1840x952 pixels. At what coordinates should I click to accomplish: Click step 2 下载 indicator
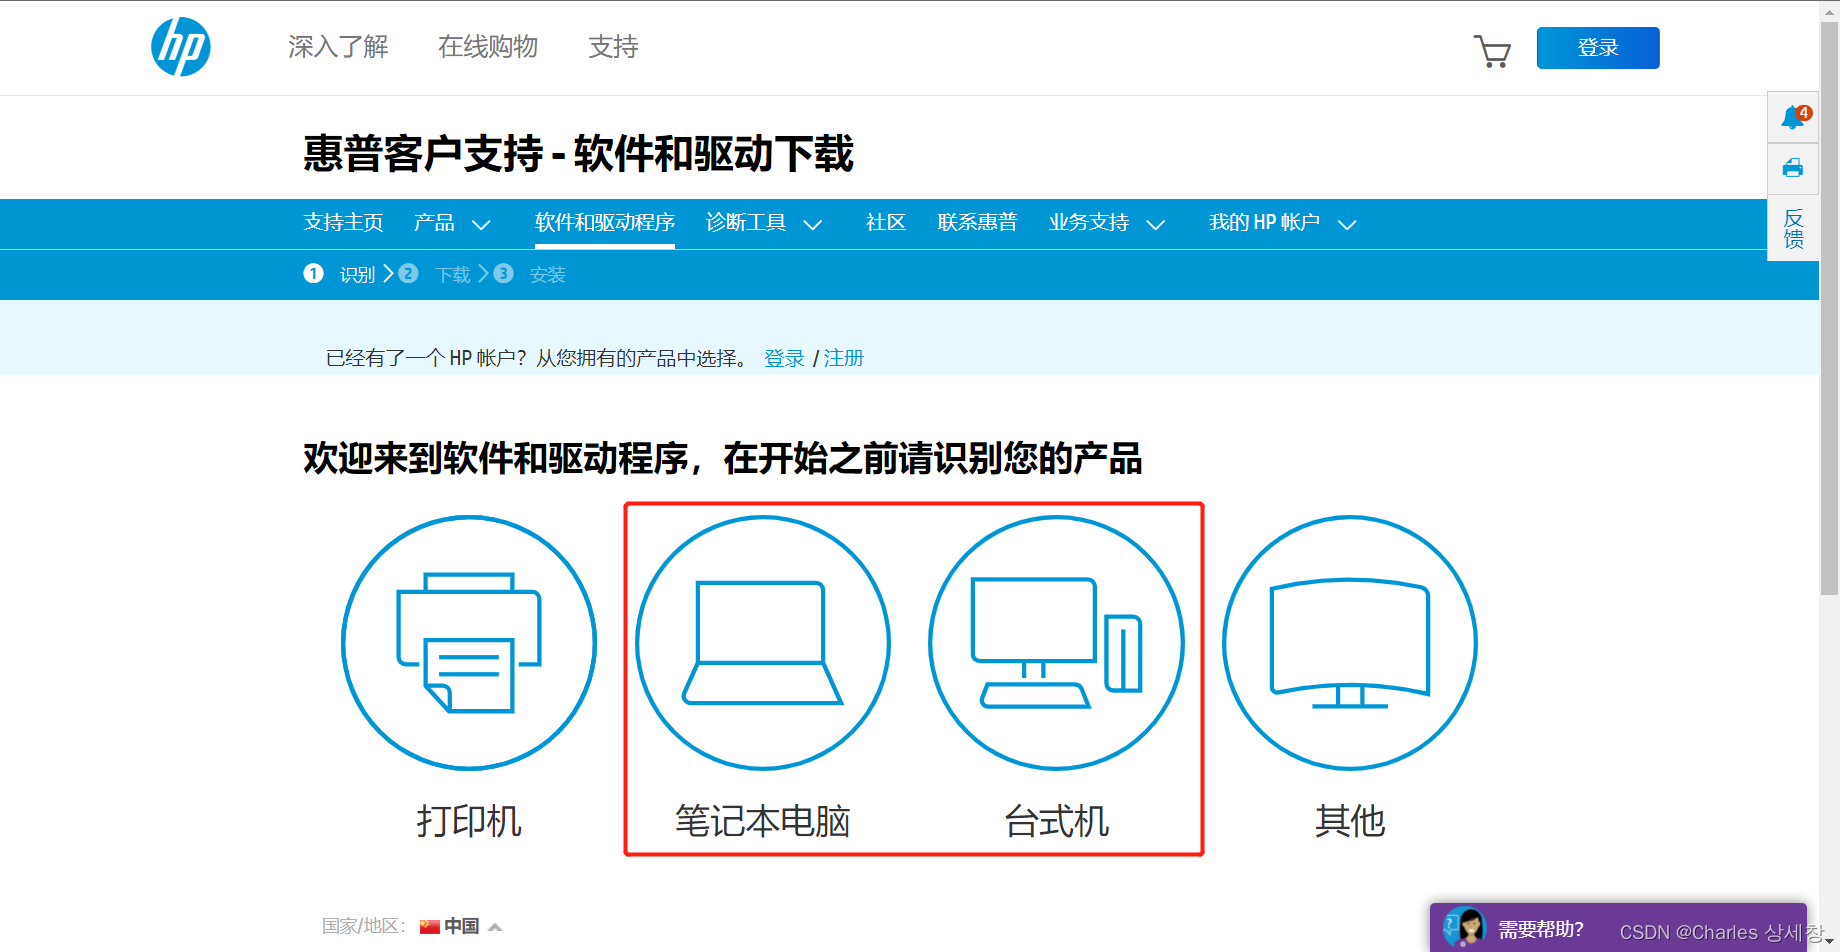click(x=434, y=274)
